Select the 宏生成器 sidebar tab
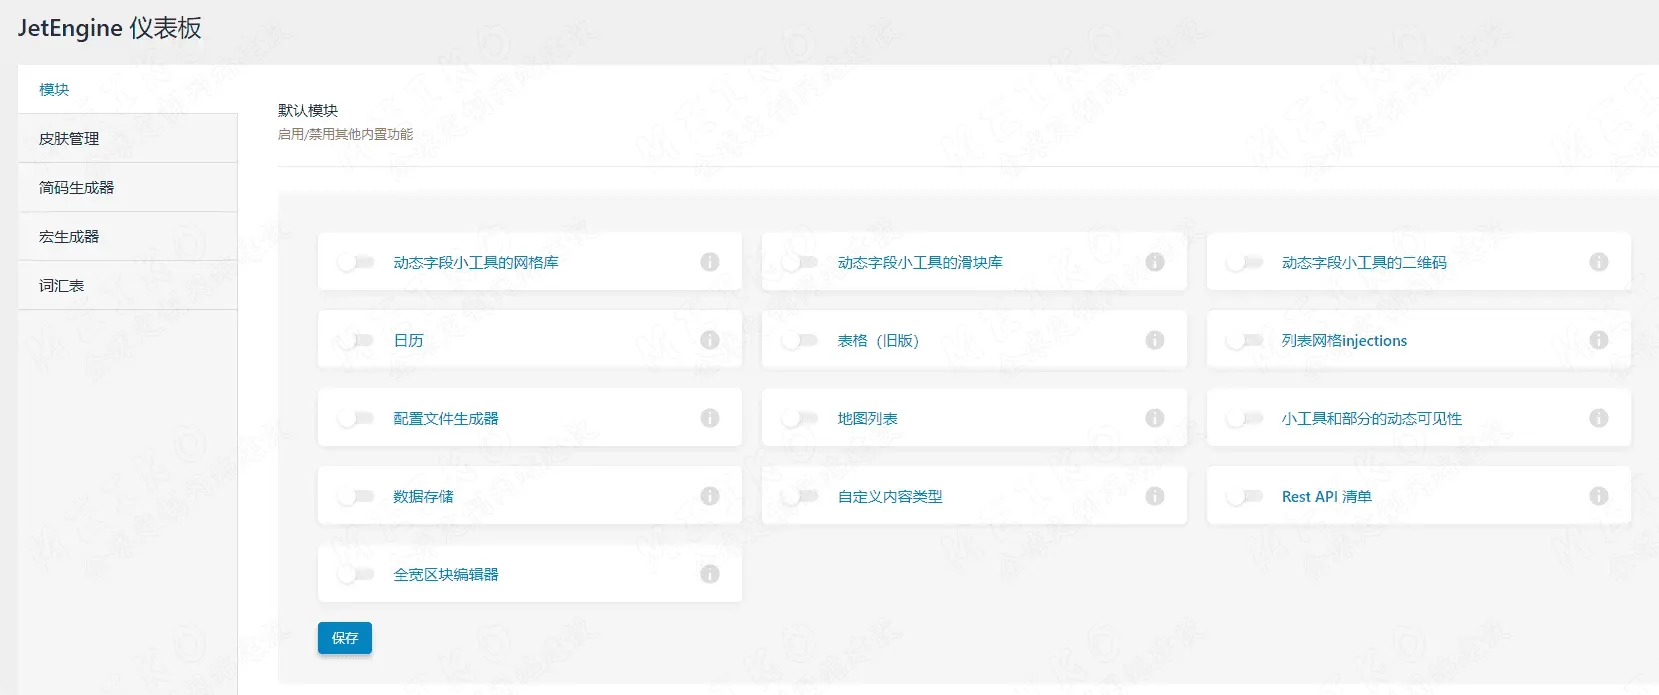This screenshot has width=1659, height=695. click(69, 237)
